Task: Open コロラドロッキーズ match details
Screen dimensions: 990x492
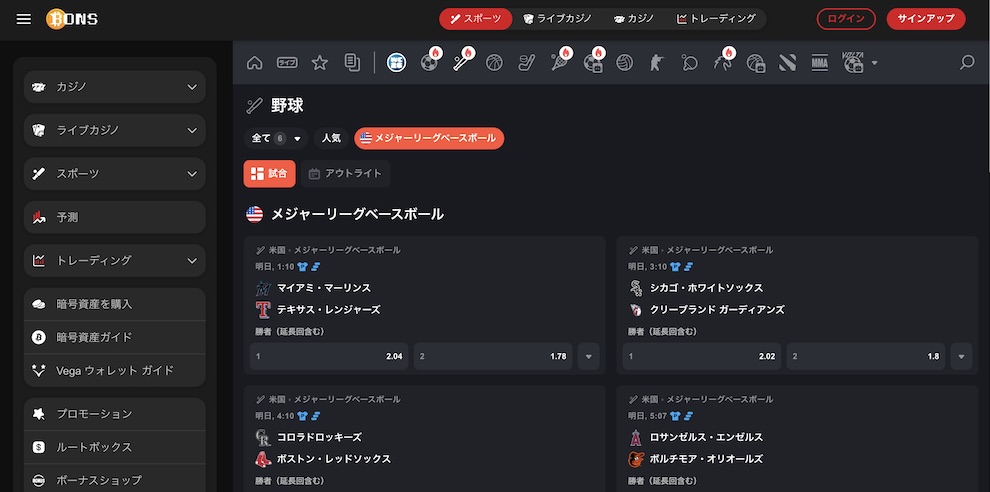Action: click(319, 437)
